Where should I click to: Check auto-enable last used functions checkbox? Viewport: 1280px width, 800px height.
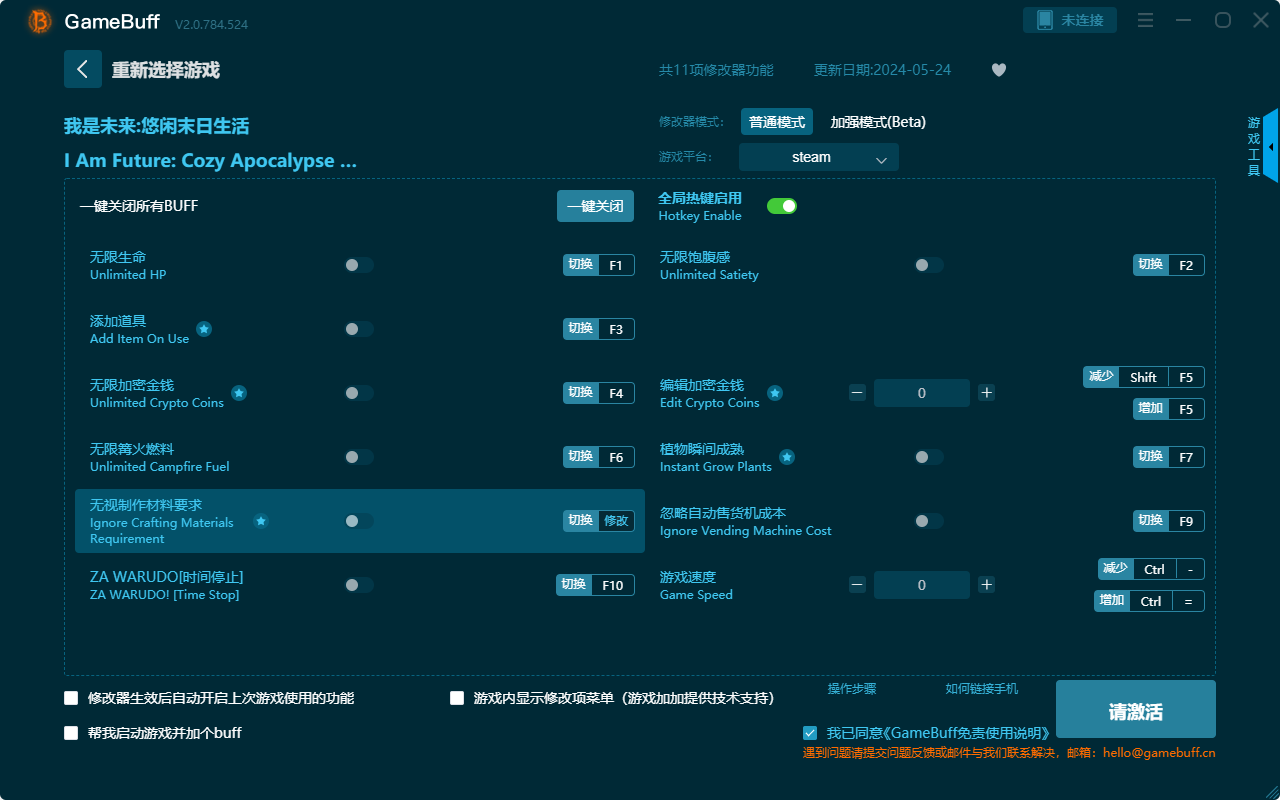coord(71,698)
